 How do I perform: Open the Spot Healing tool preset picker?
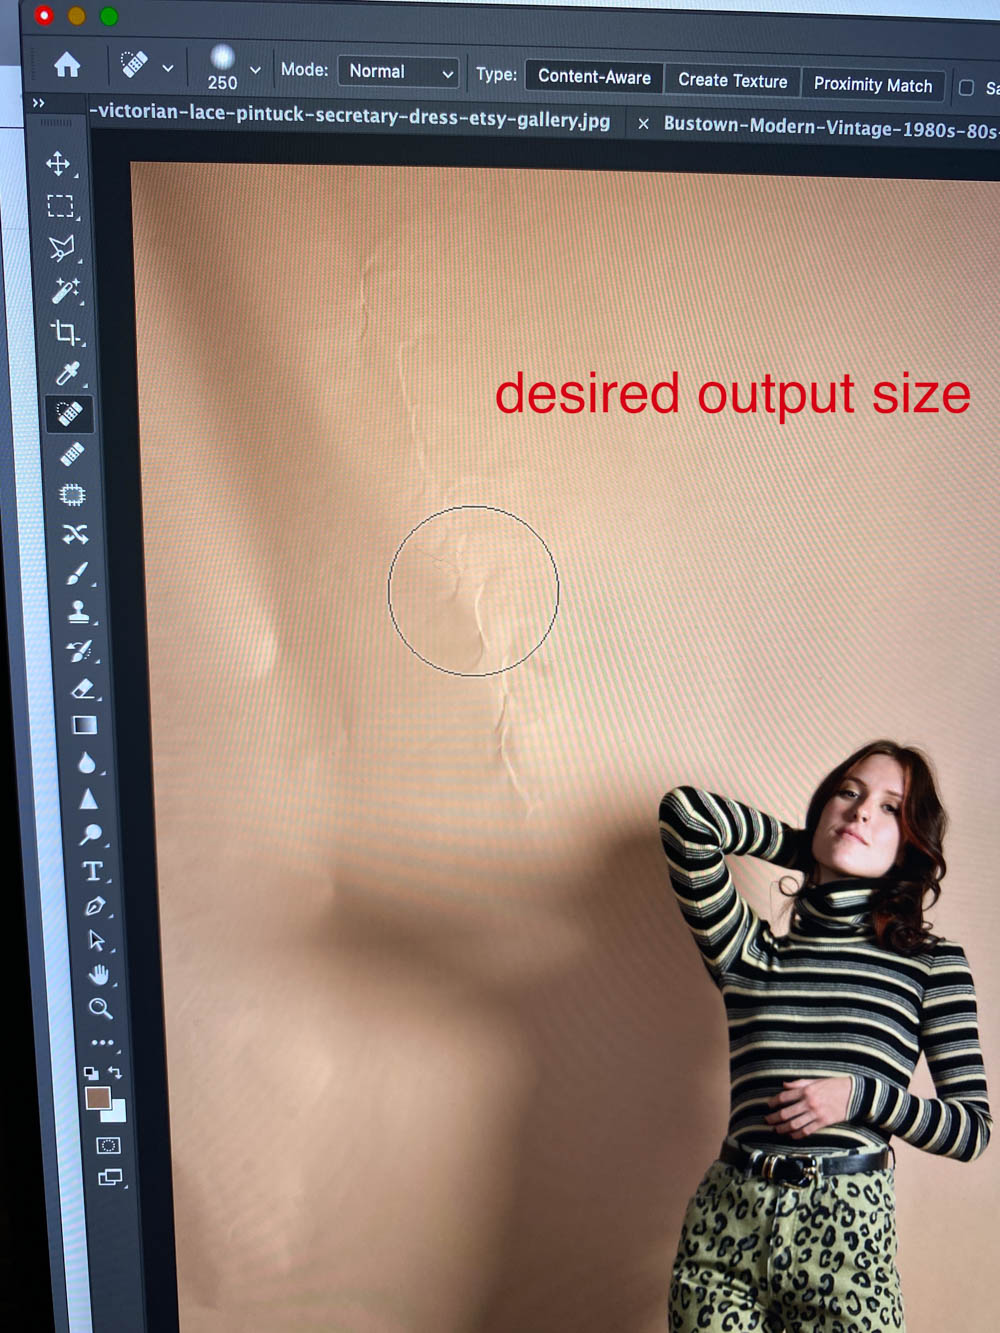[146, 65]
